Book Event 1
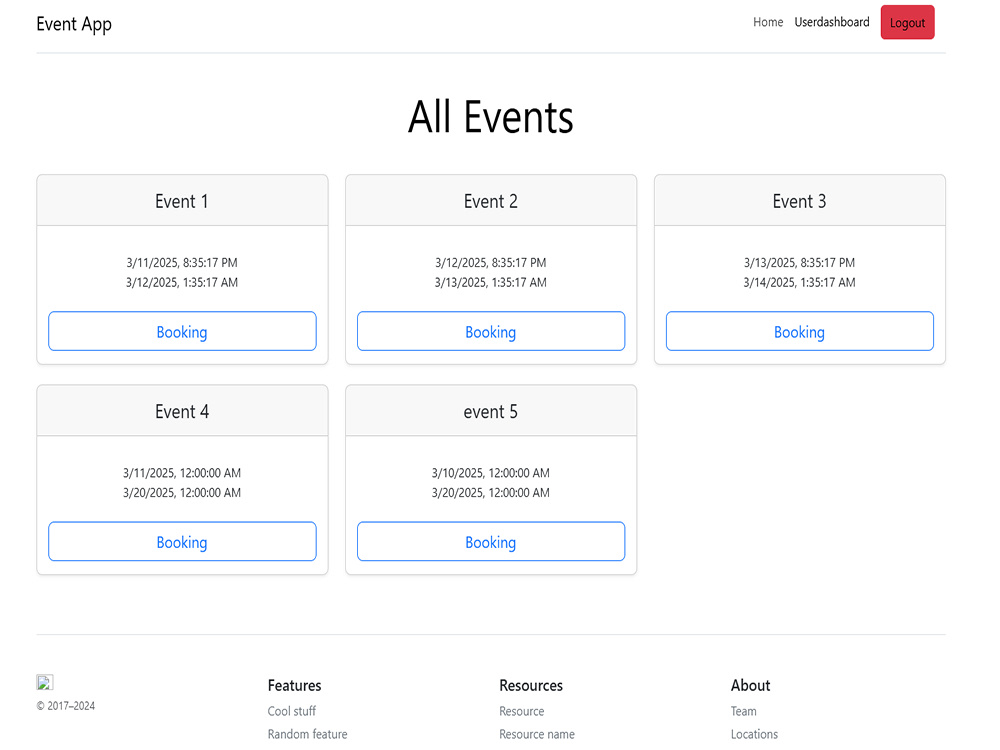 click(182, 331)
